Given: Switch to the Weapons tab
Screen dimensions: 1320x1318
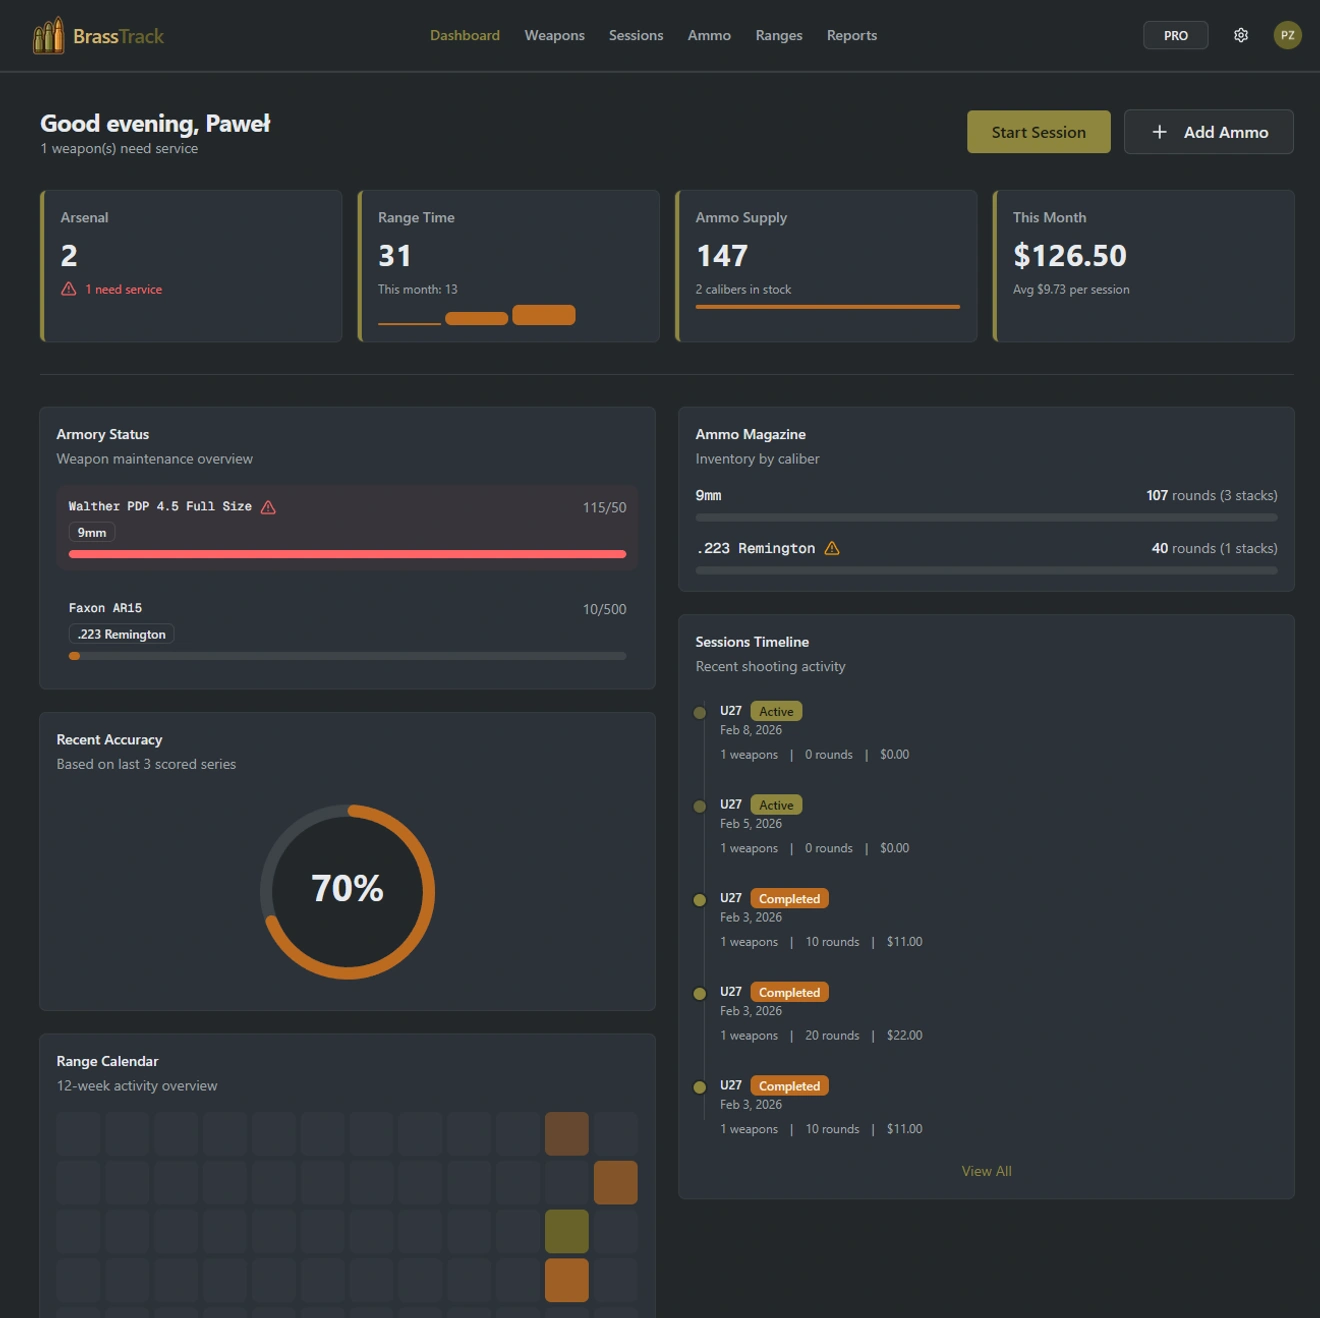Looking at the screenshot, I should coord(554,35).
